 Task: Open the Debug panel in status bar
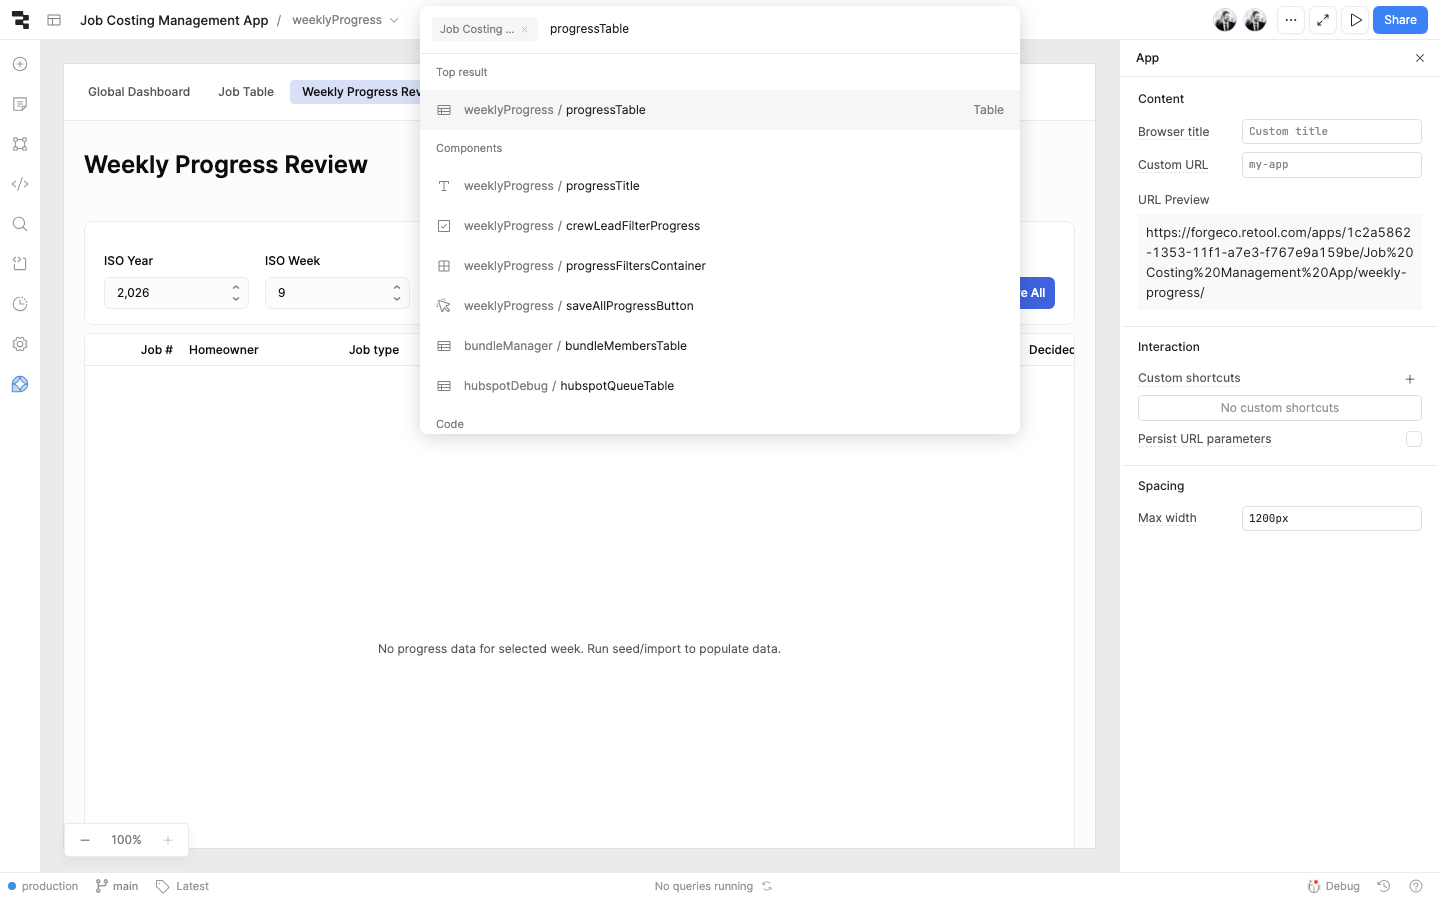[x=1334, y=886]
